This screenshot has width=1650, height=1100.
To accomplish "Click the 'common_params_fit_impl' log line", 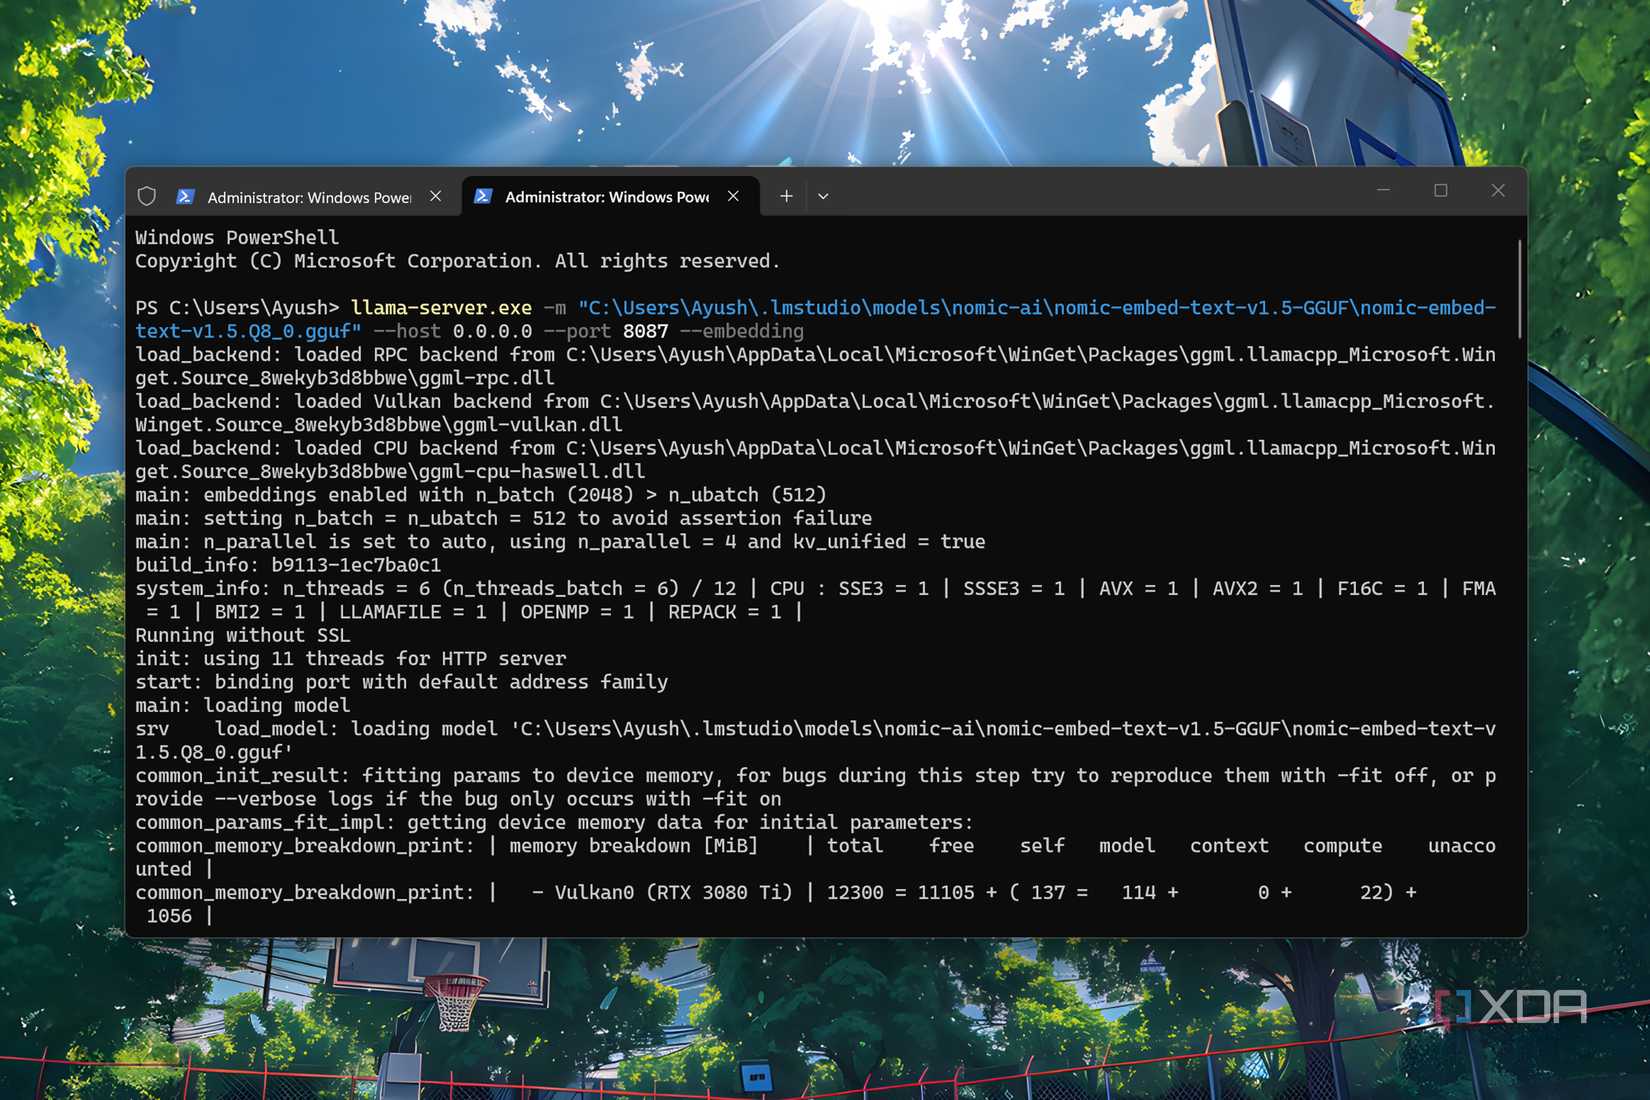I will tap(554, 822).
